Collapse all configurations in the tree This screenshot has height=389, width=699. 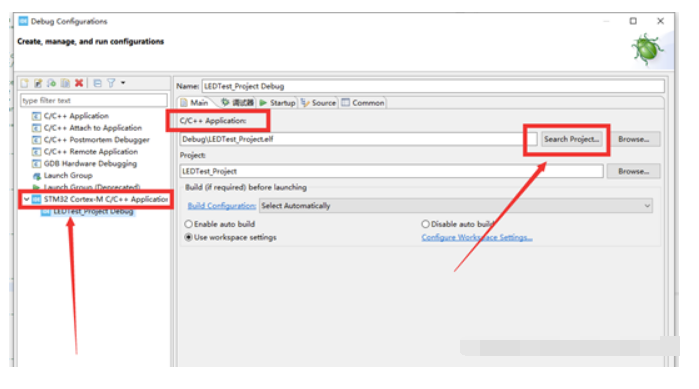pos(98,83)
